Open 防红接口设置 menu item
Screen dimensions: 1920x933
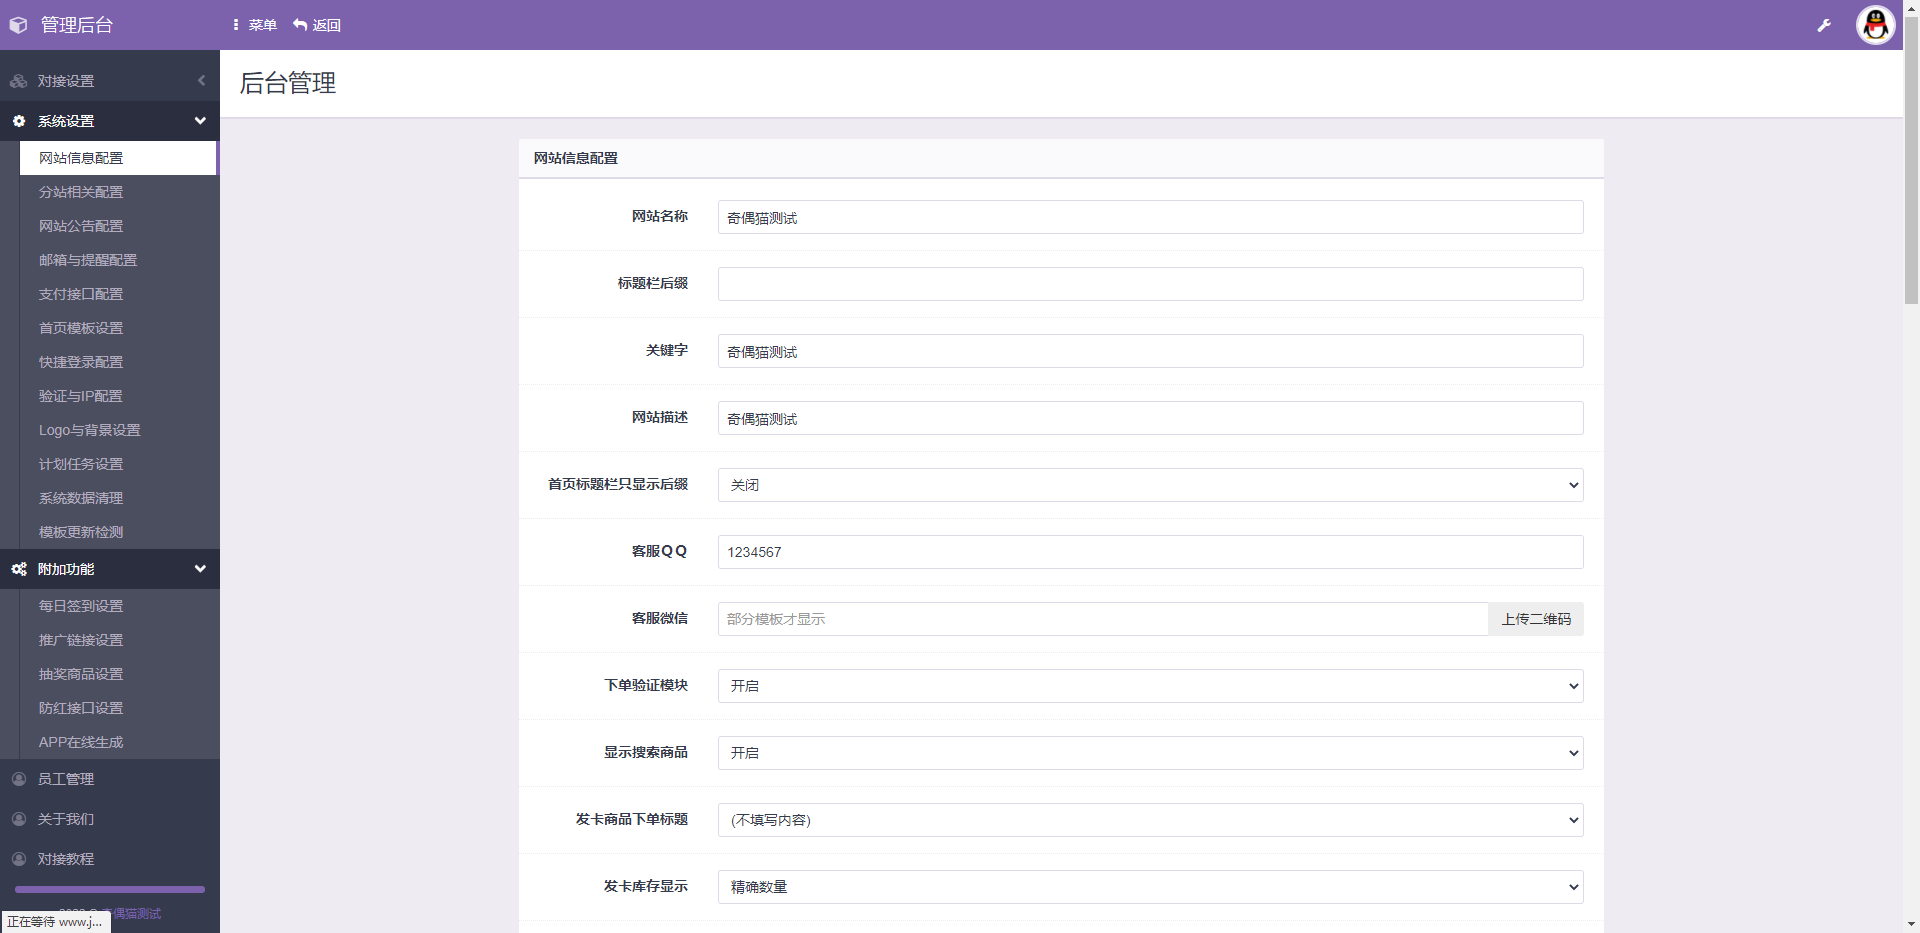[118, 708]
